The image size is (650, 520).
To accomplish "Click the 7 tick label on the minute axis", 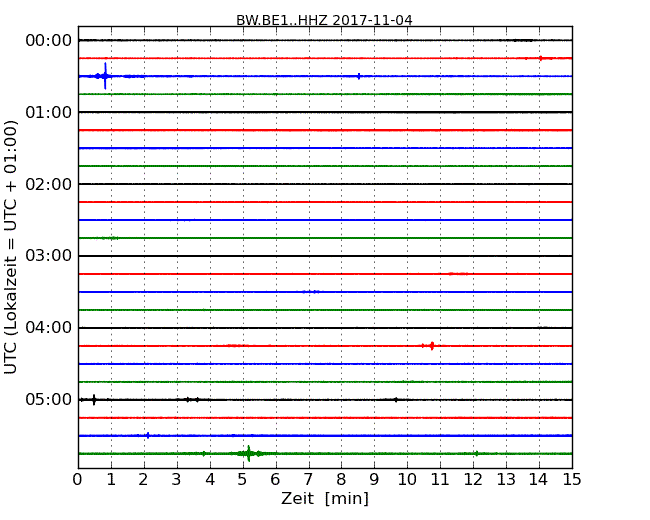I will click(308, 480).
